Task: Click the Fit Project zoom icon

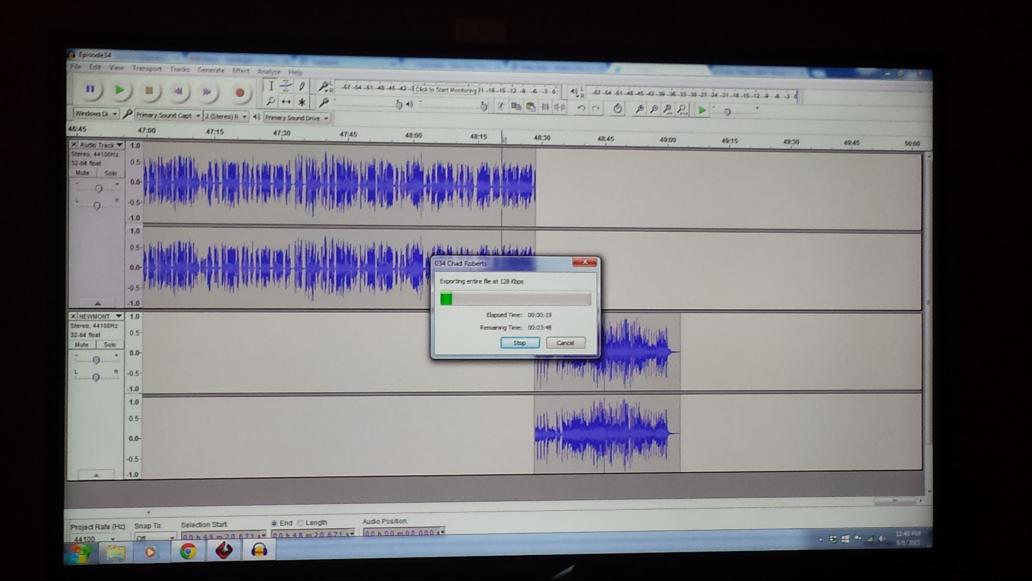Action: point(683,110)
